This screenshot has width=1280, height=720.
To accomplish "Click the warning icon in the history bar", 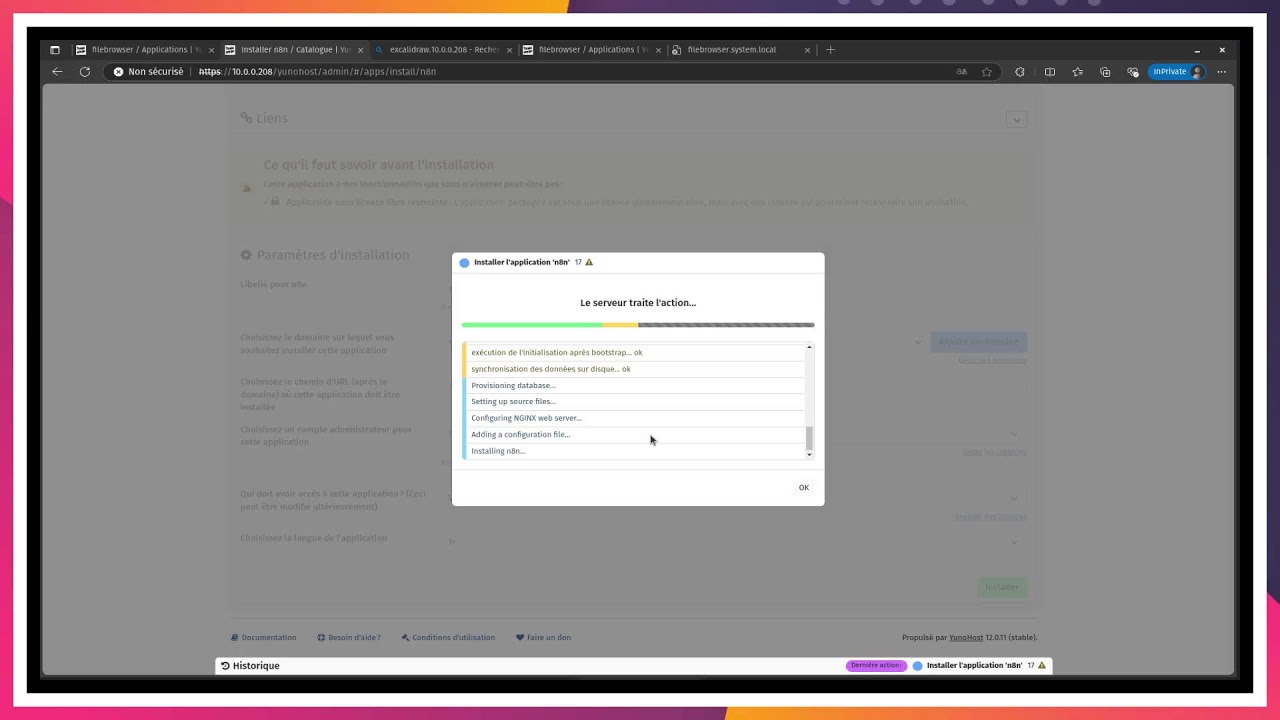I will [1042, 665].
